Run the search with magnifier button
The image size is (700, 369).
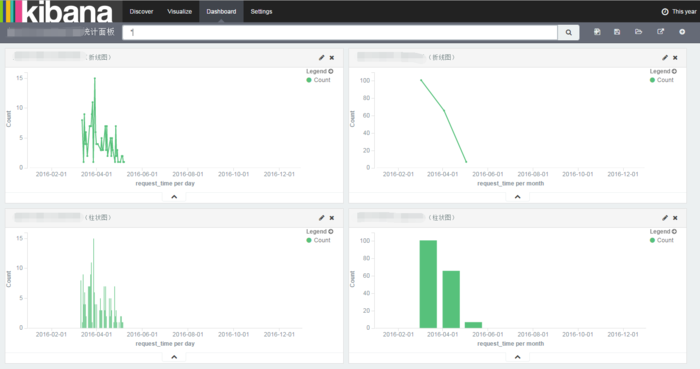[568, 32]
